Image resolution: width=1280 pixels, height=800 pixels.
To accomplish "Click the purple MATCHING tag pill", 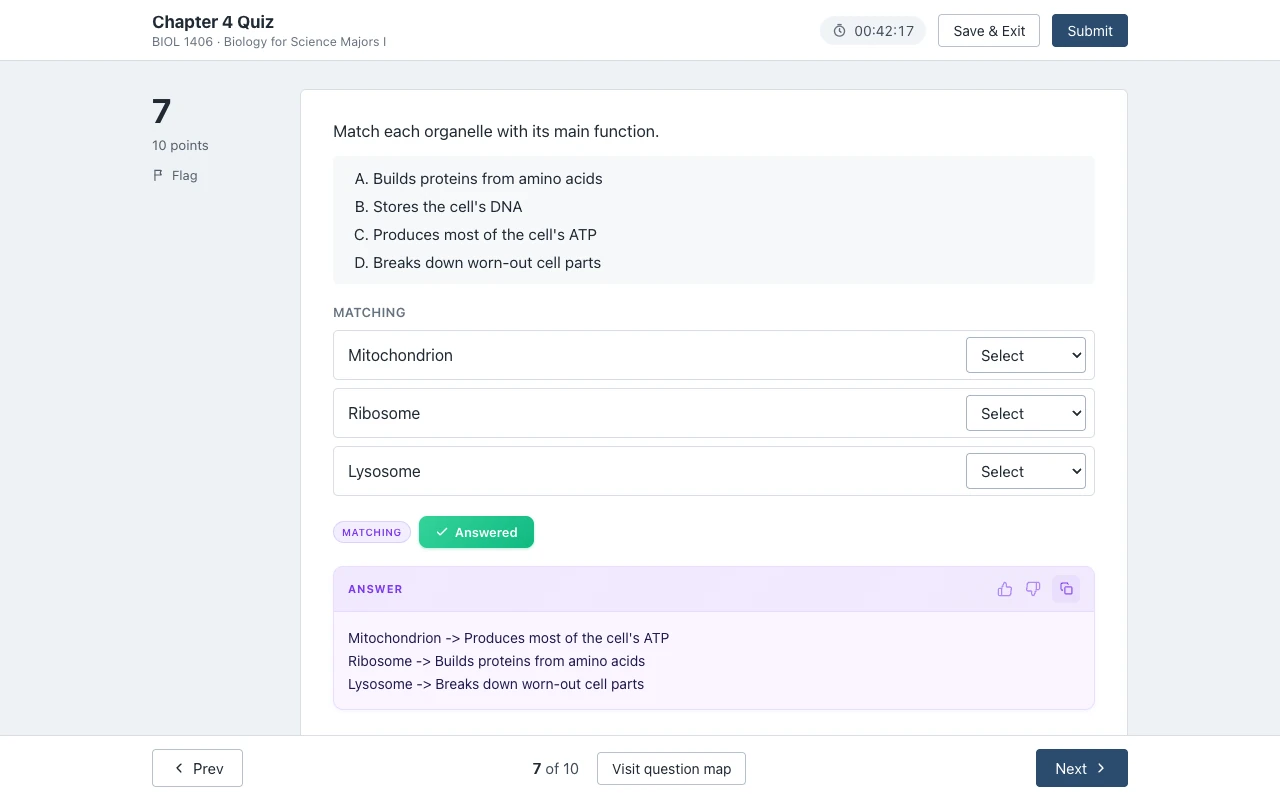I will [372, 532].
